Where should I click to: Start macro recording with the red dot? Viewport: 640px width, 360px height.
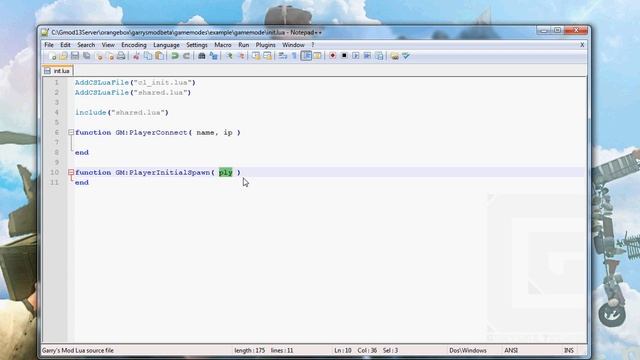(x=333, y=56)
